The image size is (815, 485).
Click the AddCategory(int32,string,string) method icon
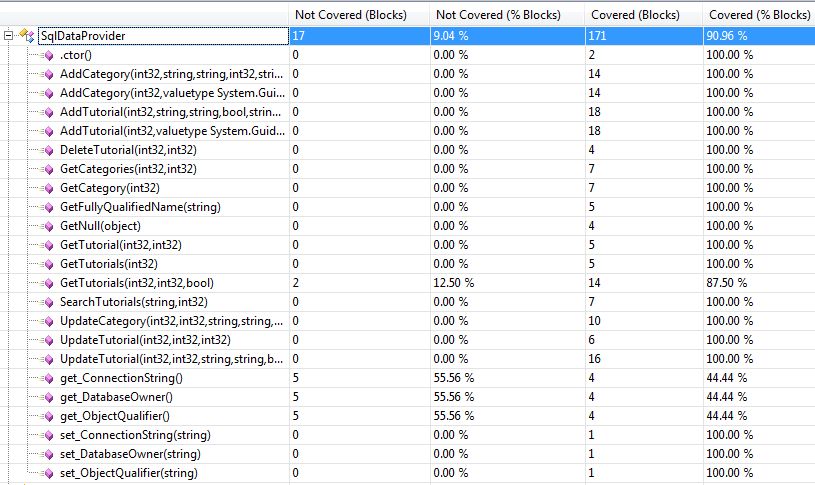48,74
